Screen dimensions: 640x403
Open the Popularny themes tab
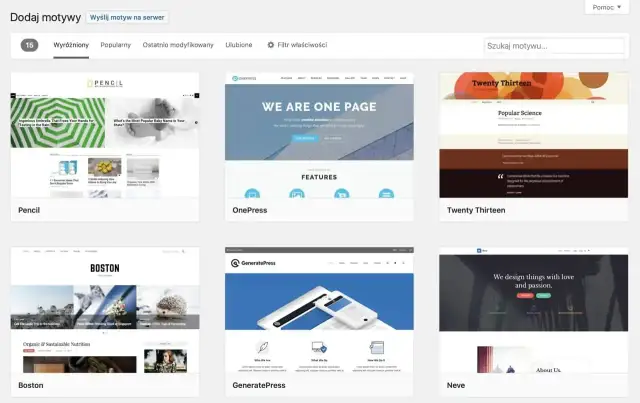click(x=116, y=45)
